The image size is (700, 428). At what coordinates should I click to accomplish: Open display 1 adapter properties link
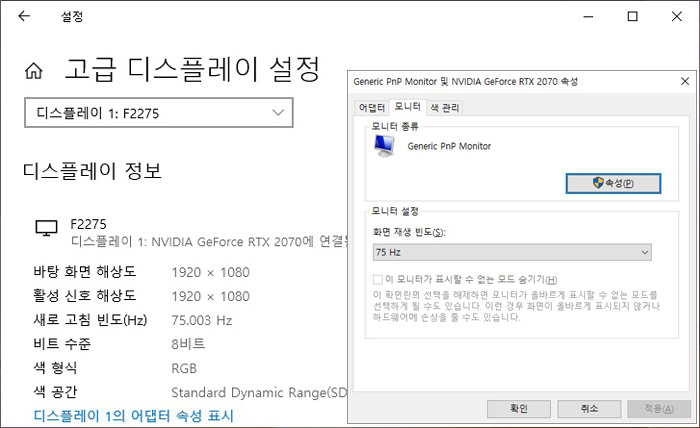[133, 416]
